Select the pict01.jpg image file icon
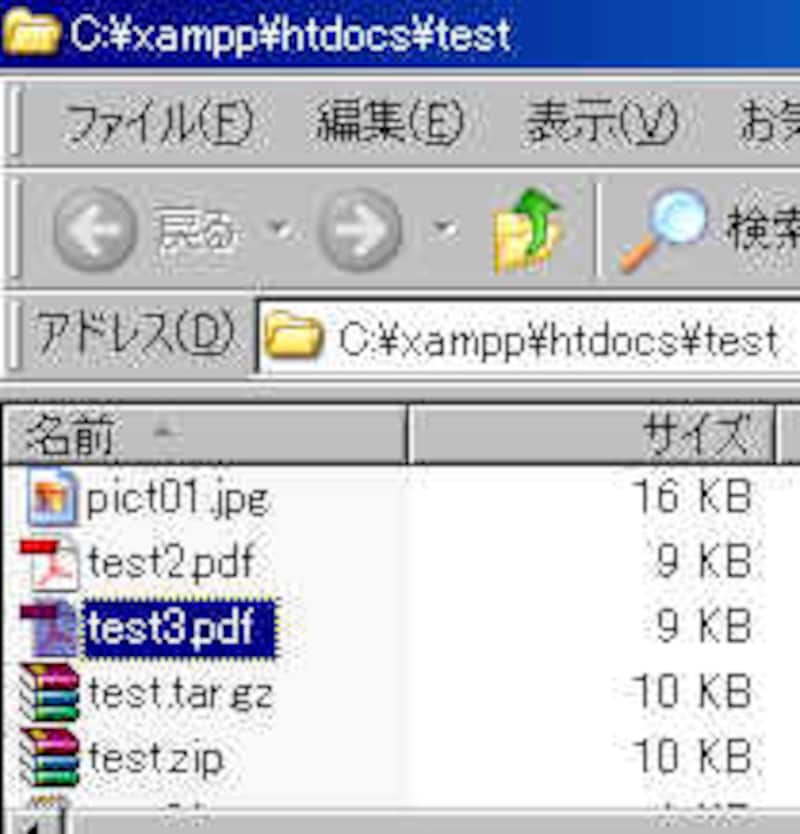Viewport: 800px width, 834px height. [51, 497]
